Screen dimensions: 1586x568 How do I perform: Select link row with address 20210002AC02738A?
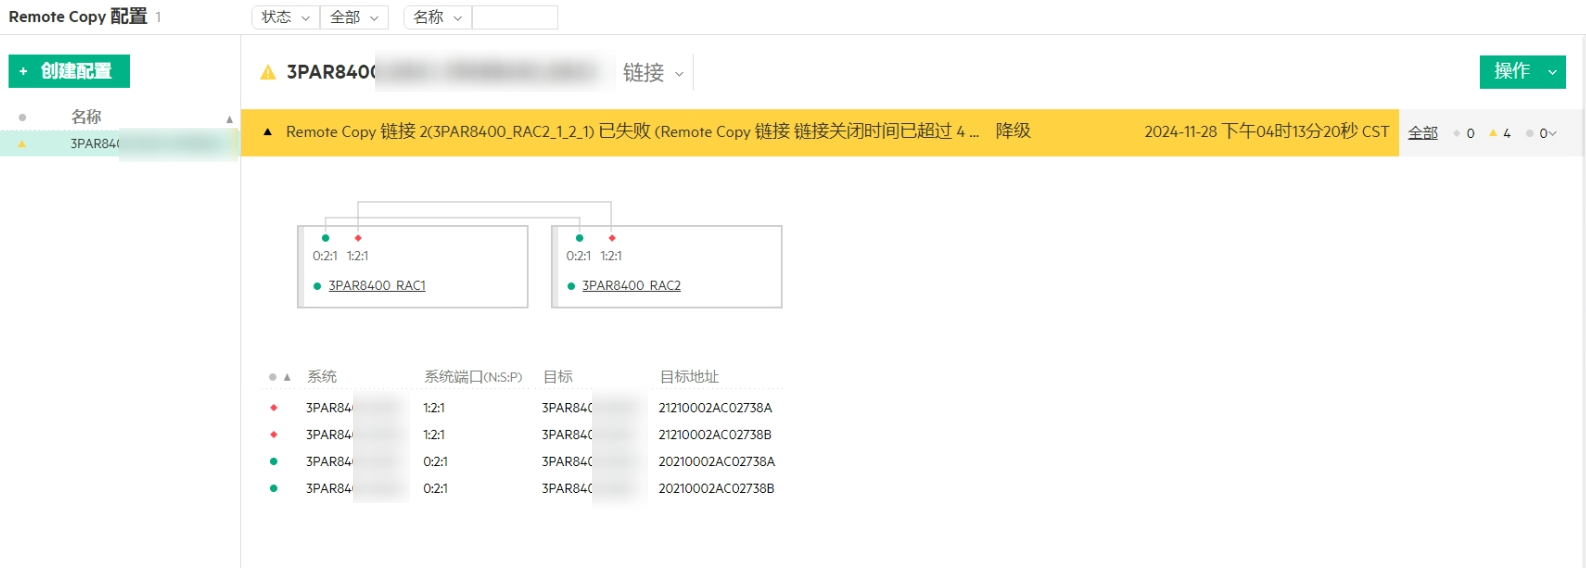(524, 462)
